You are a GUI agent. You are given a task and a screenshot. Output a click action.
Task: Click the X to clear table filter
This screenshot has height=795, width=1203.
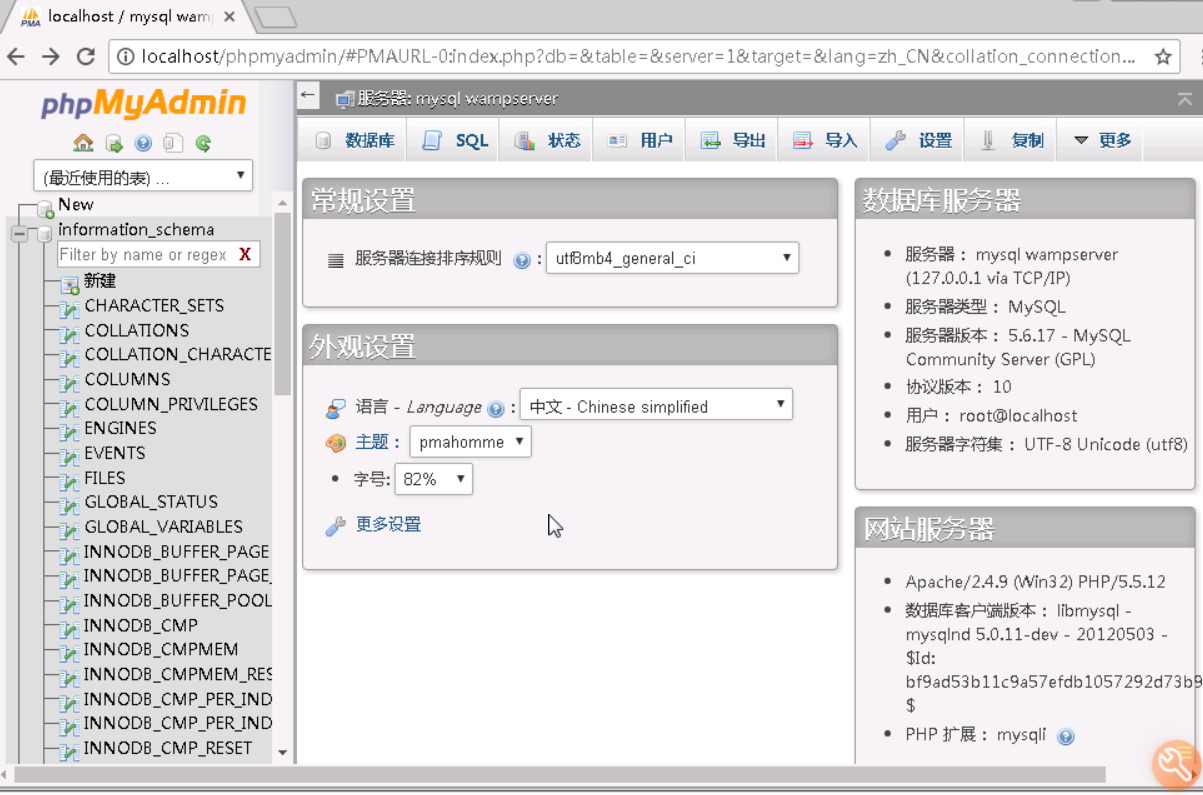coord(245,255)
